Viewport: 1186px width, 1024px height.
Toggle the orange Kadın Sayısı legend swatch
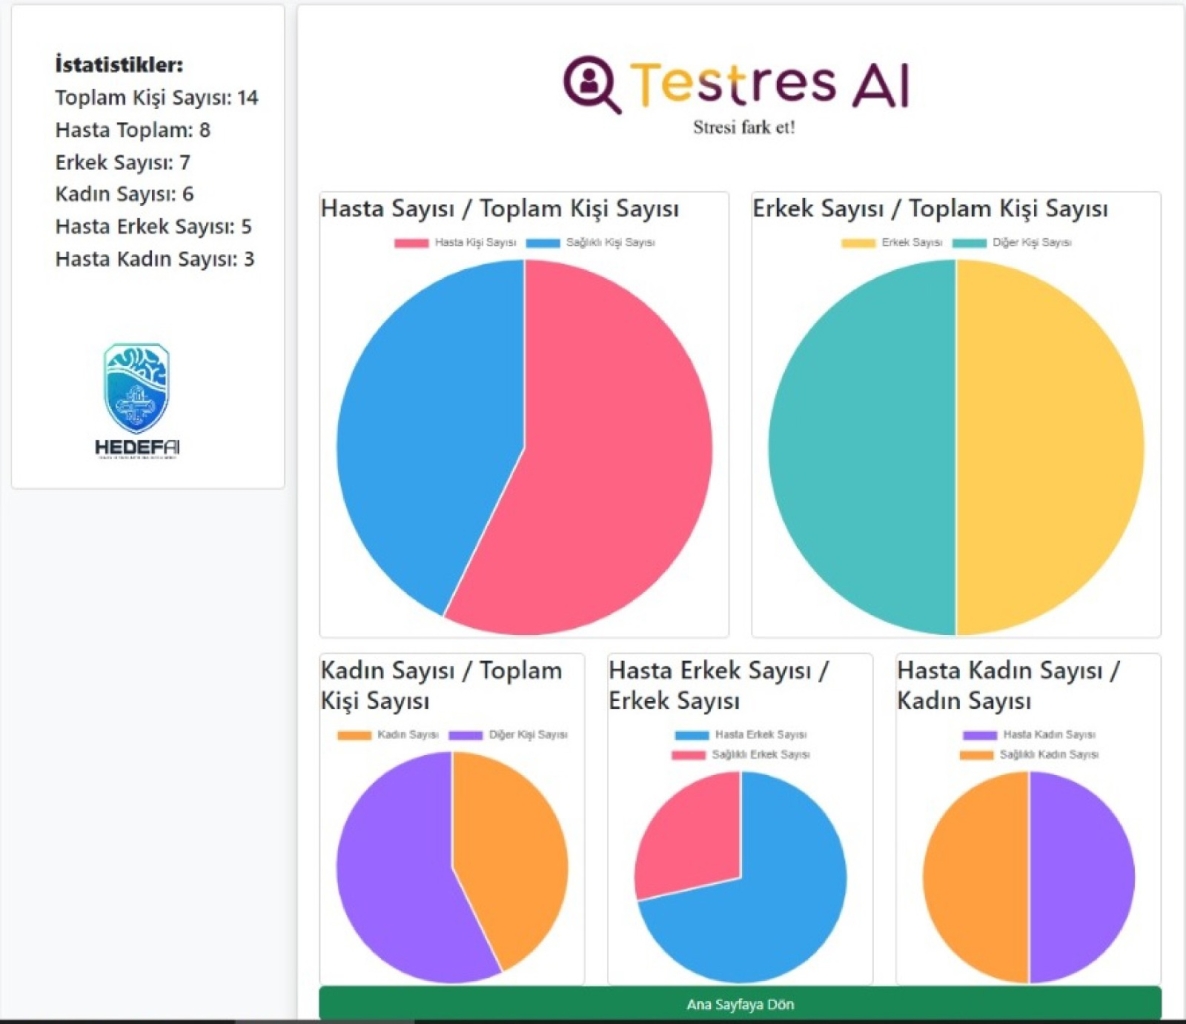click(x=354, y=735)
